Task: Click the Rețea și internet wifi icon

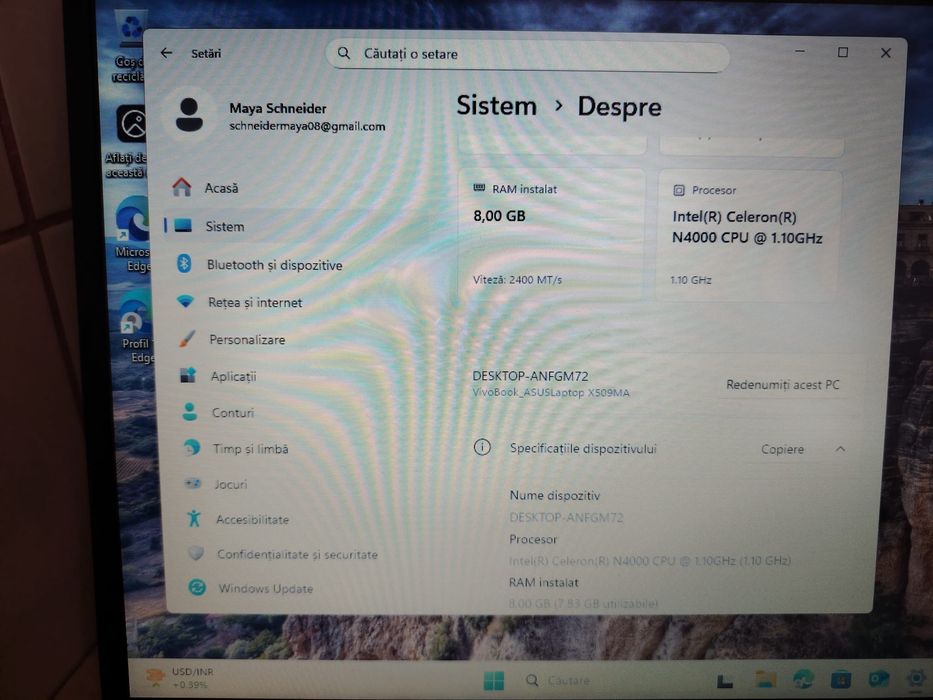Action: click(185, 301)
